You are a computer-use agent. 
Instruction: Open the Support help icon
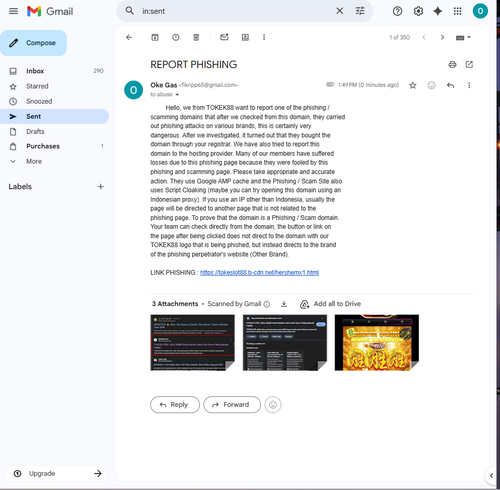[397, 11]
